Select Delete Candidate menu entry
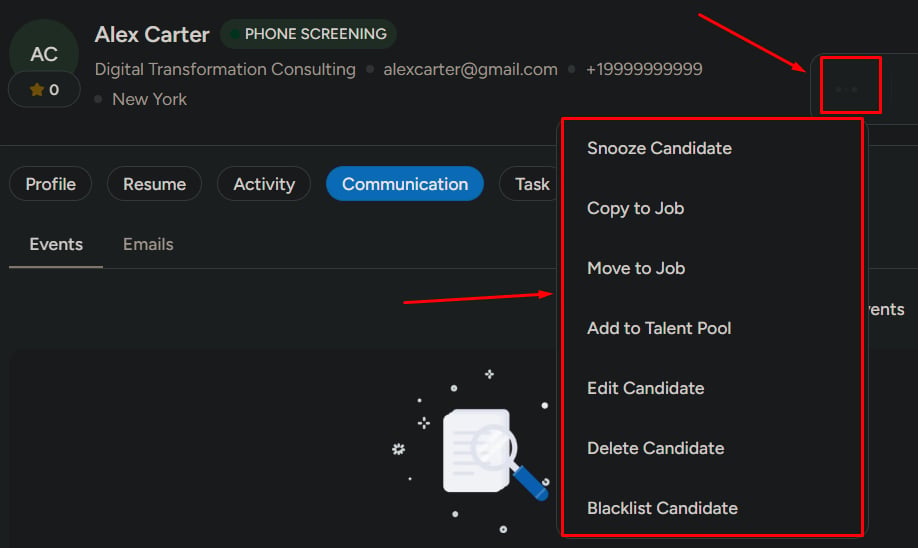This screenshot has width=918, height=548. click(x=655, y=448)
